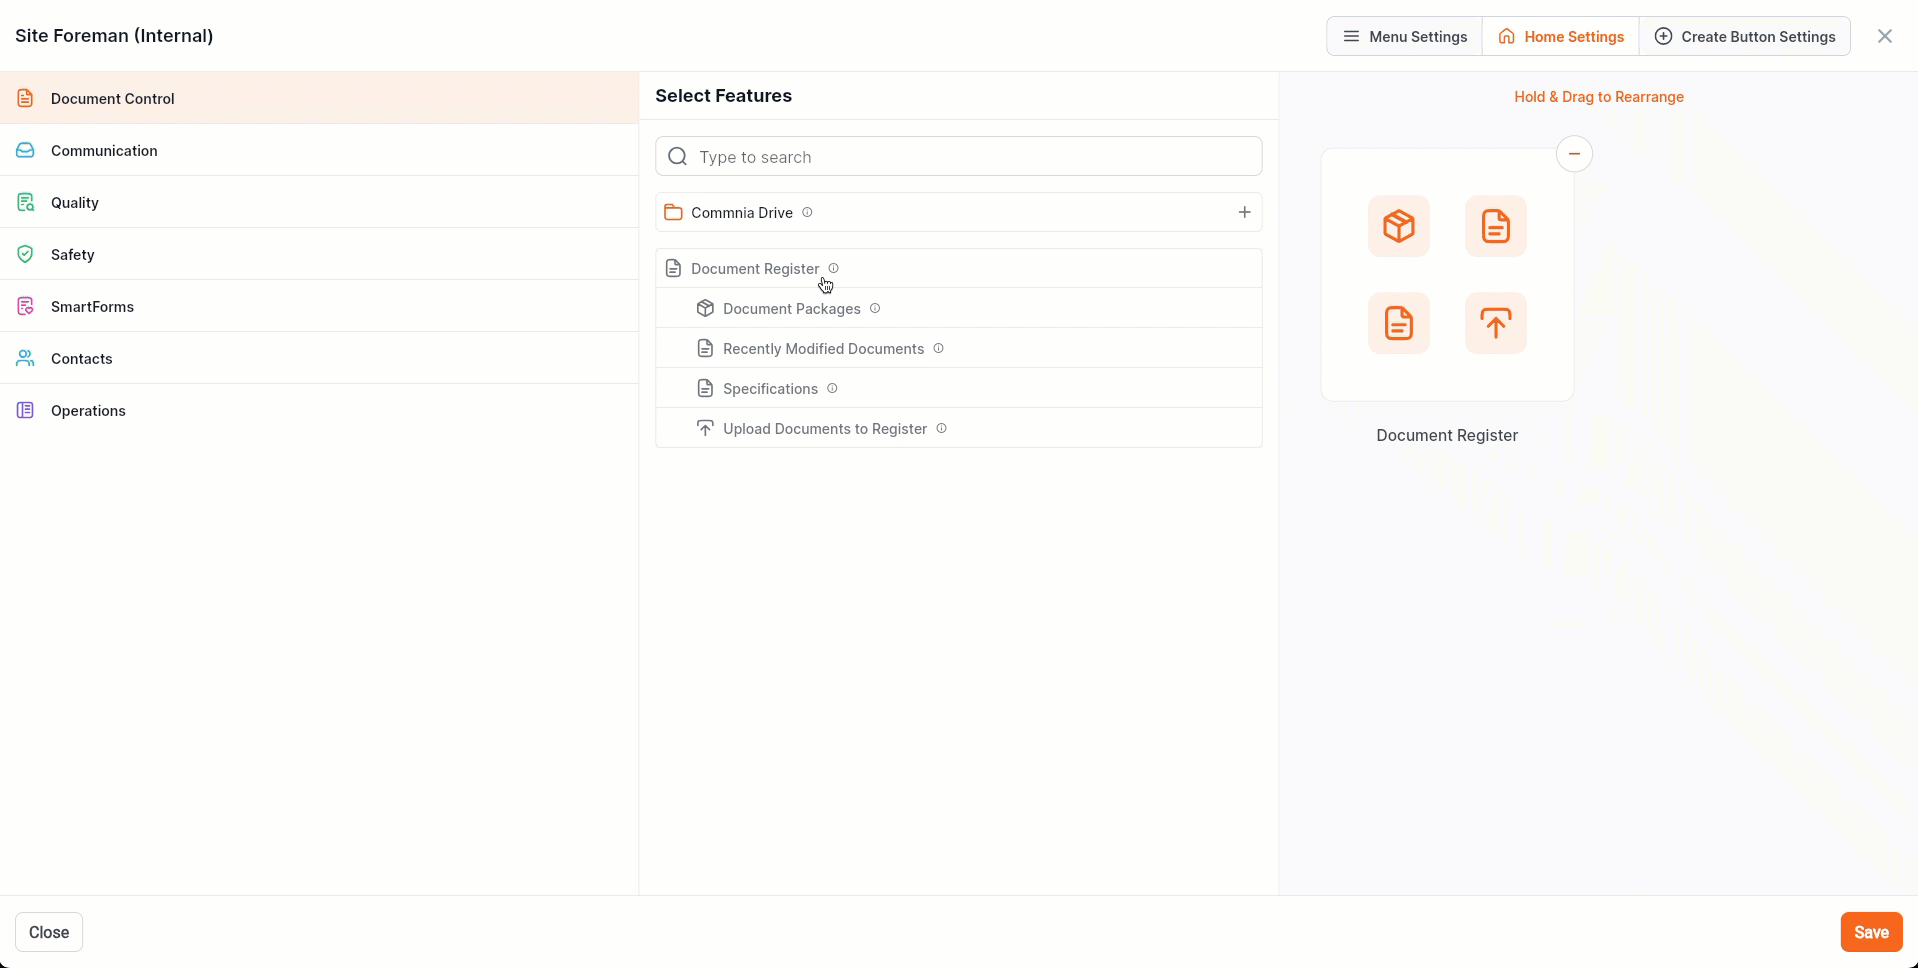Click info icon beside Upload Documents to Register

pos(941,428)
